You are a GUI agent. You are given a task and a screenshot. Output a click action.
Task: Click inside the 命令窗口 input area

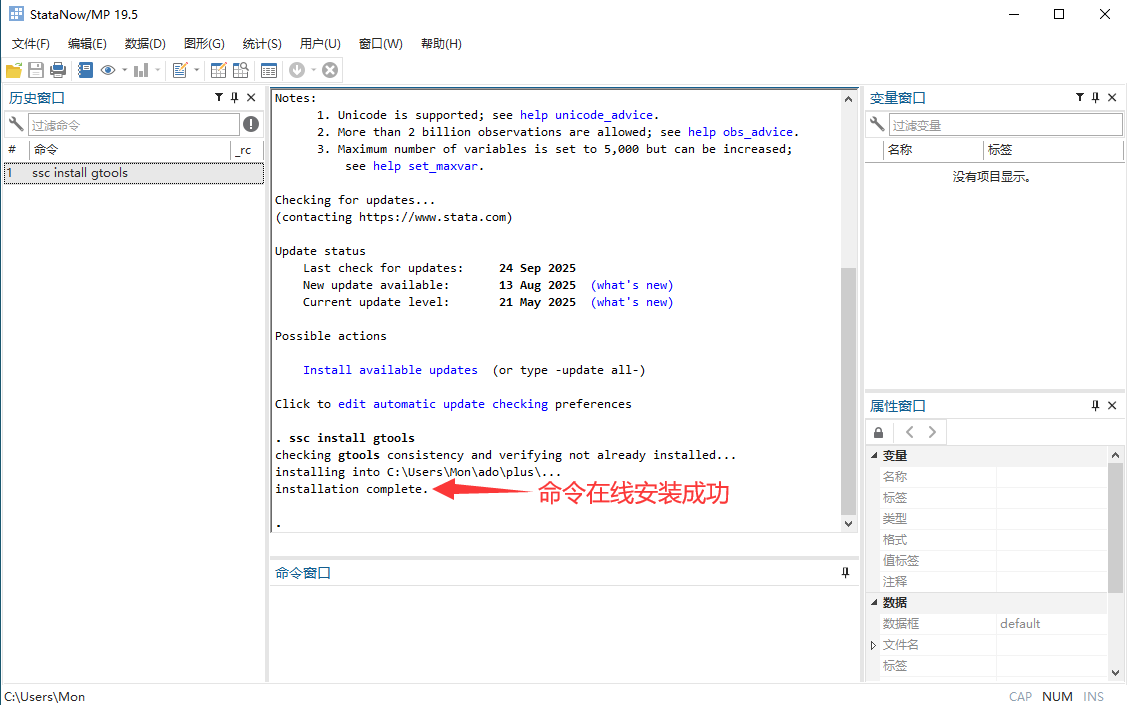coord(564,632)
